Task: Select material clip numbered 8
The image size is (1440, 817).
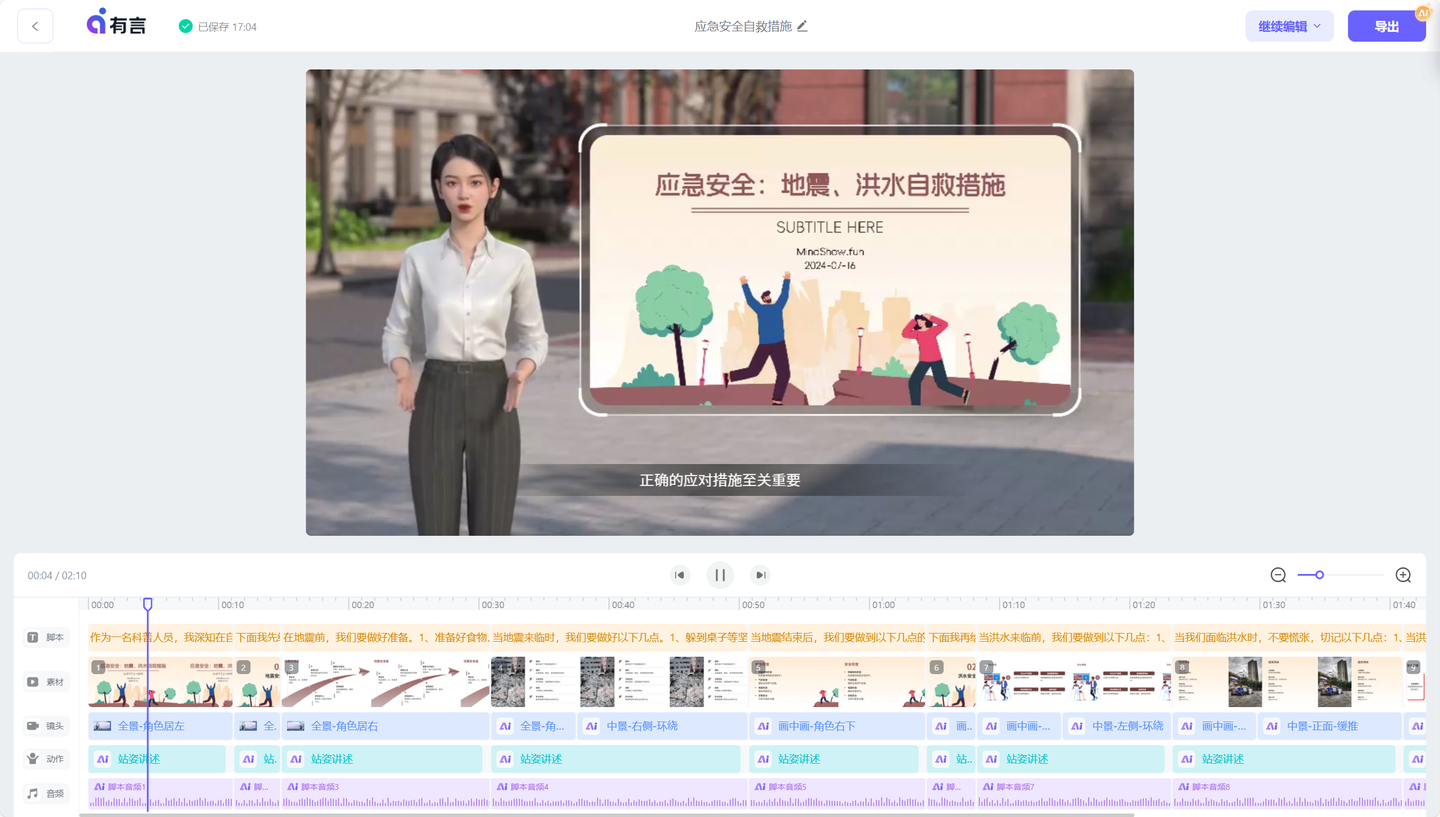Action: coord(1287,682)
